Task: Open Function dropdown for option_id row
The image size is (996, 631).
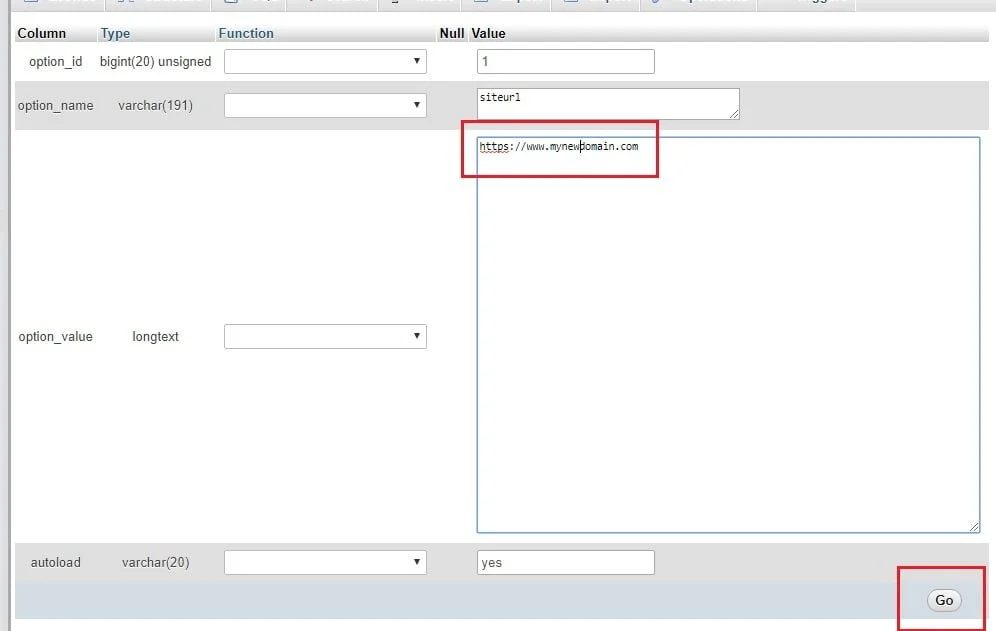Action: click(325, 62)
